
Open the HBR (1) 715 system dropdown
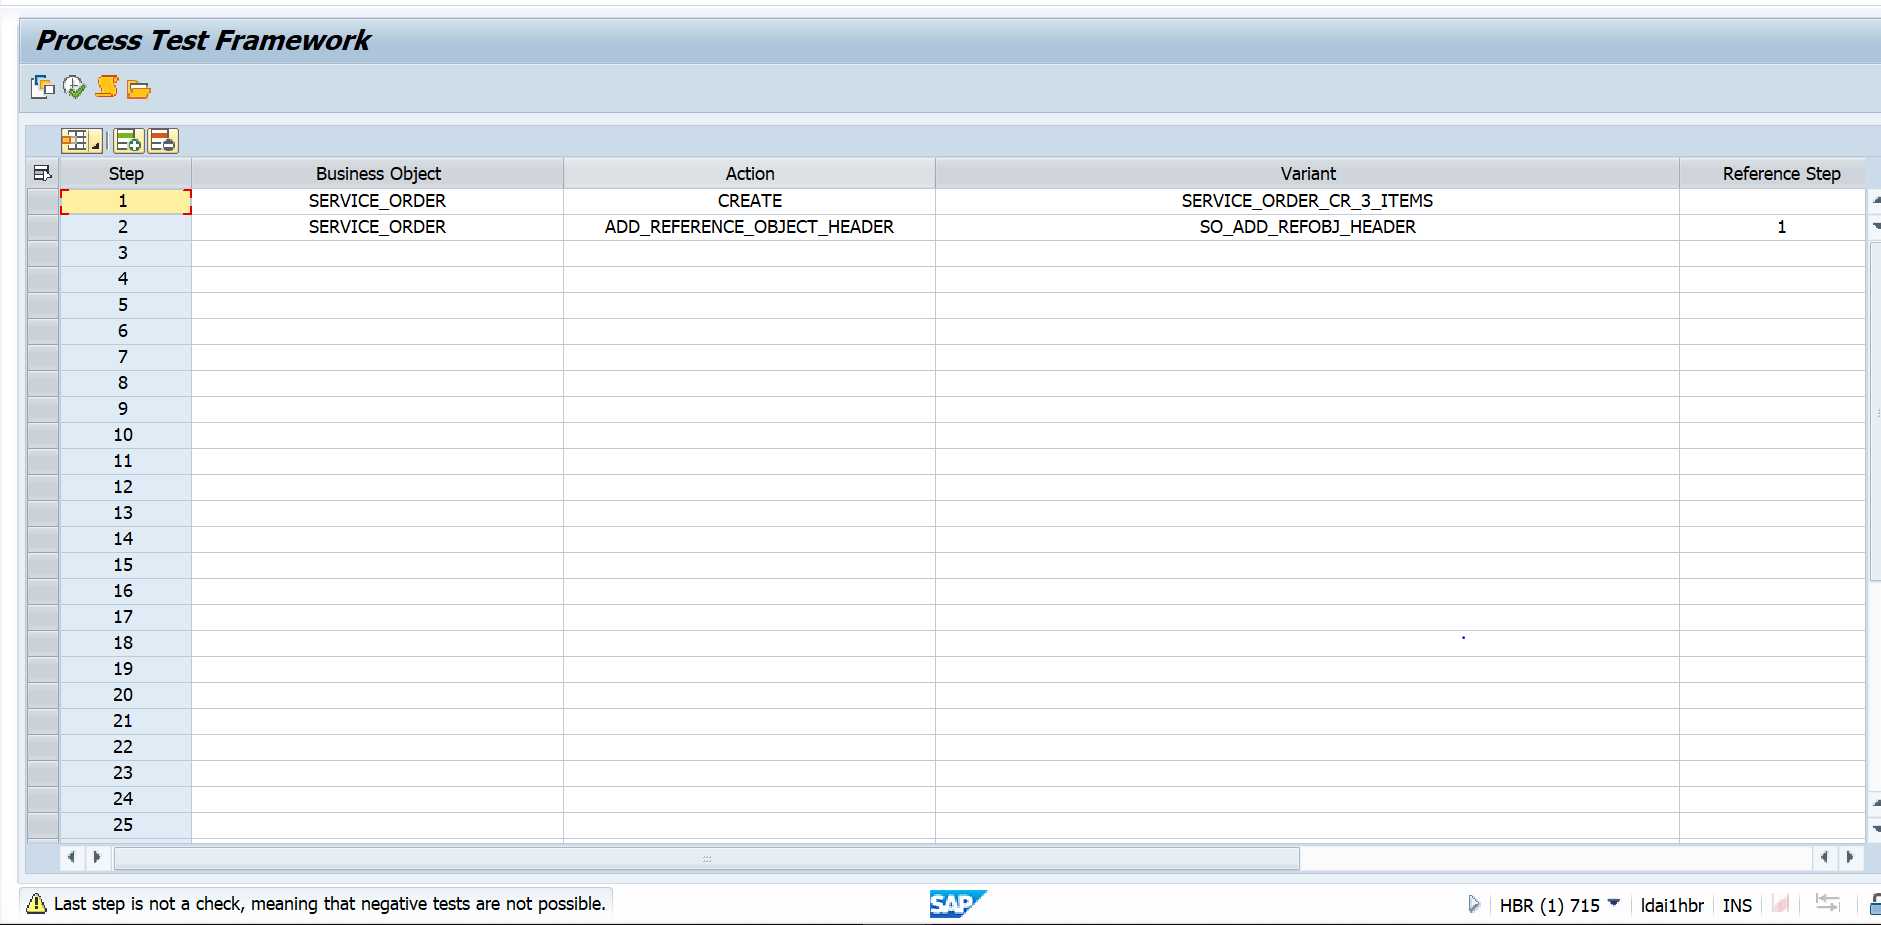pos(1613,903)
